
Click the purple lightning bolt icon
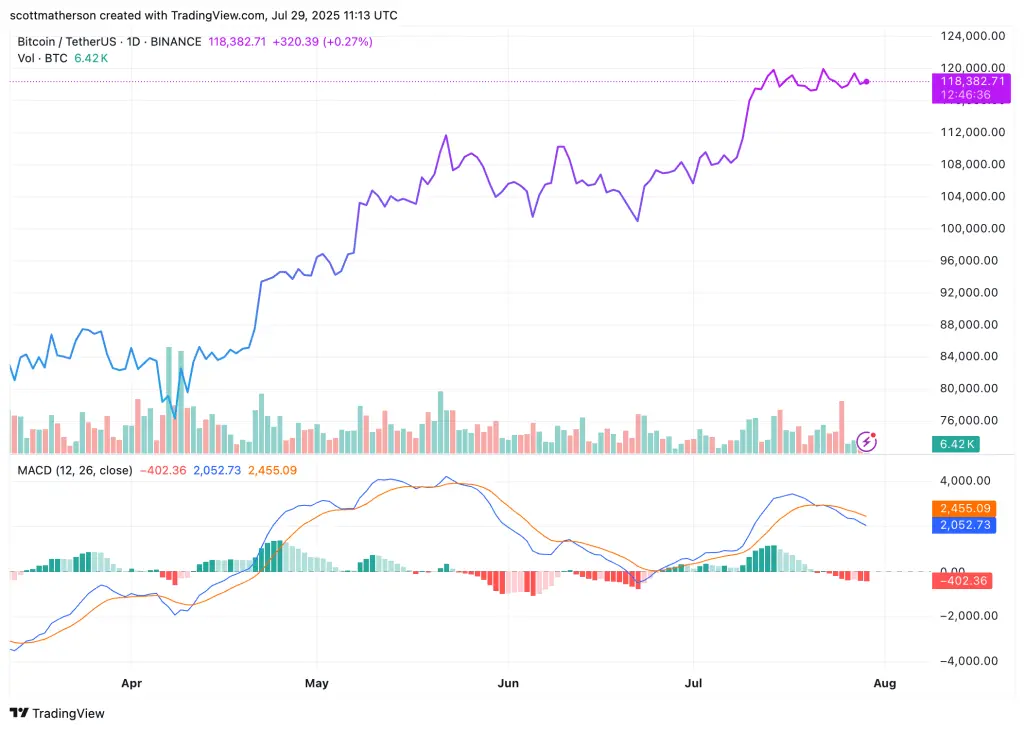[x=866, y=442]
